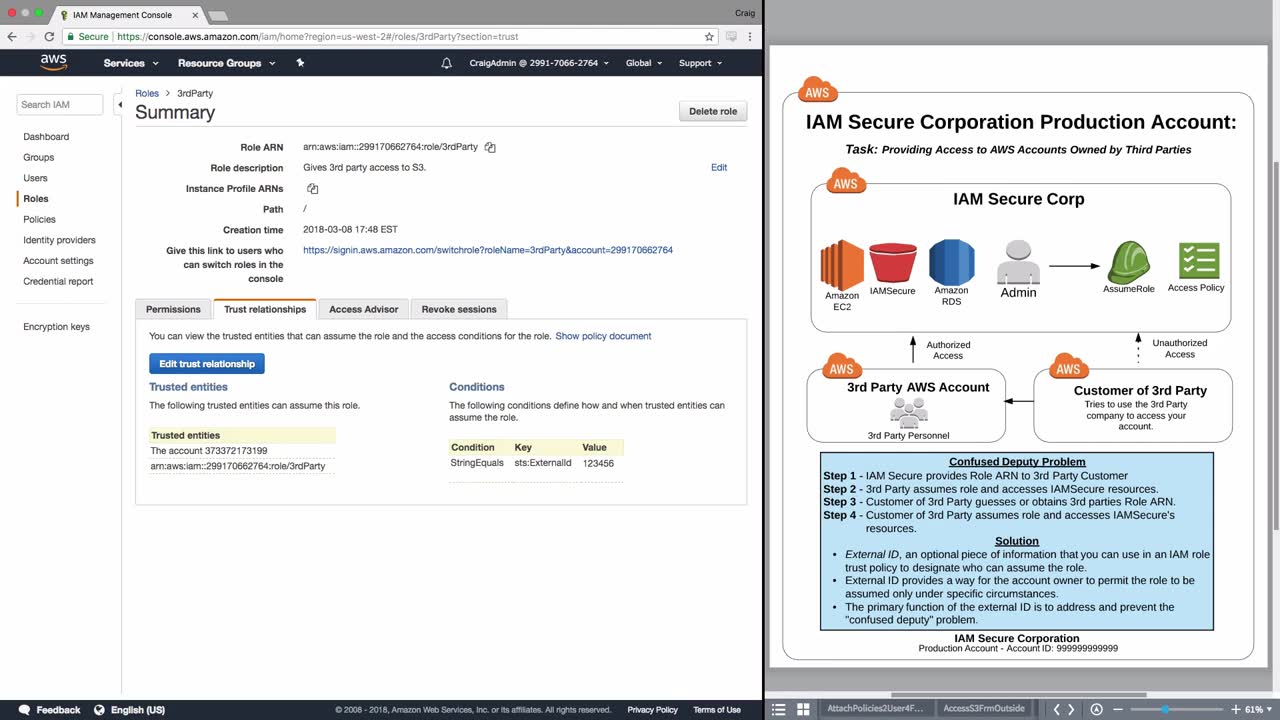Switch to the Permissions tab
The width and height of the screenshot is (1280, 720).
[174, 309]
